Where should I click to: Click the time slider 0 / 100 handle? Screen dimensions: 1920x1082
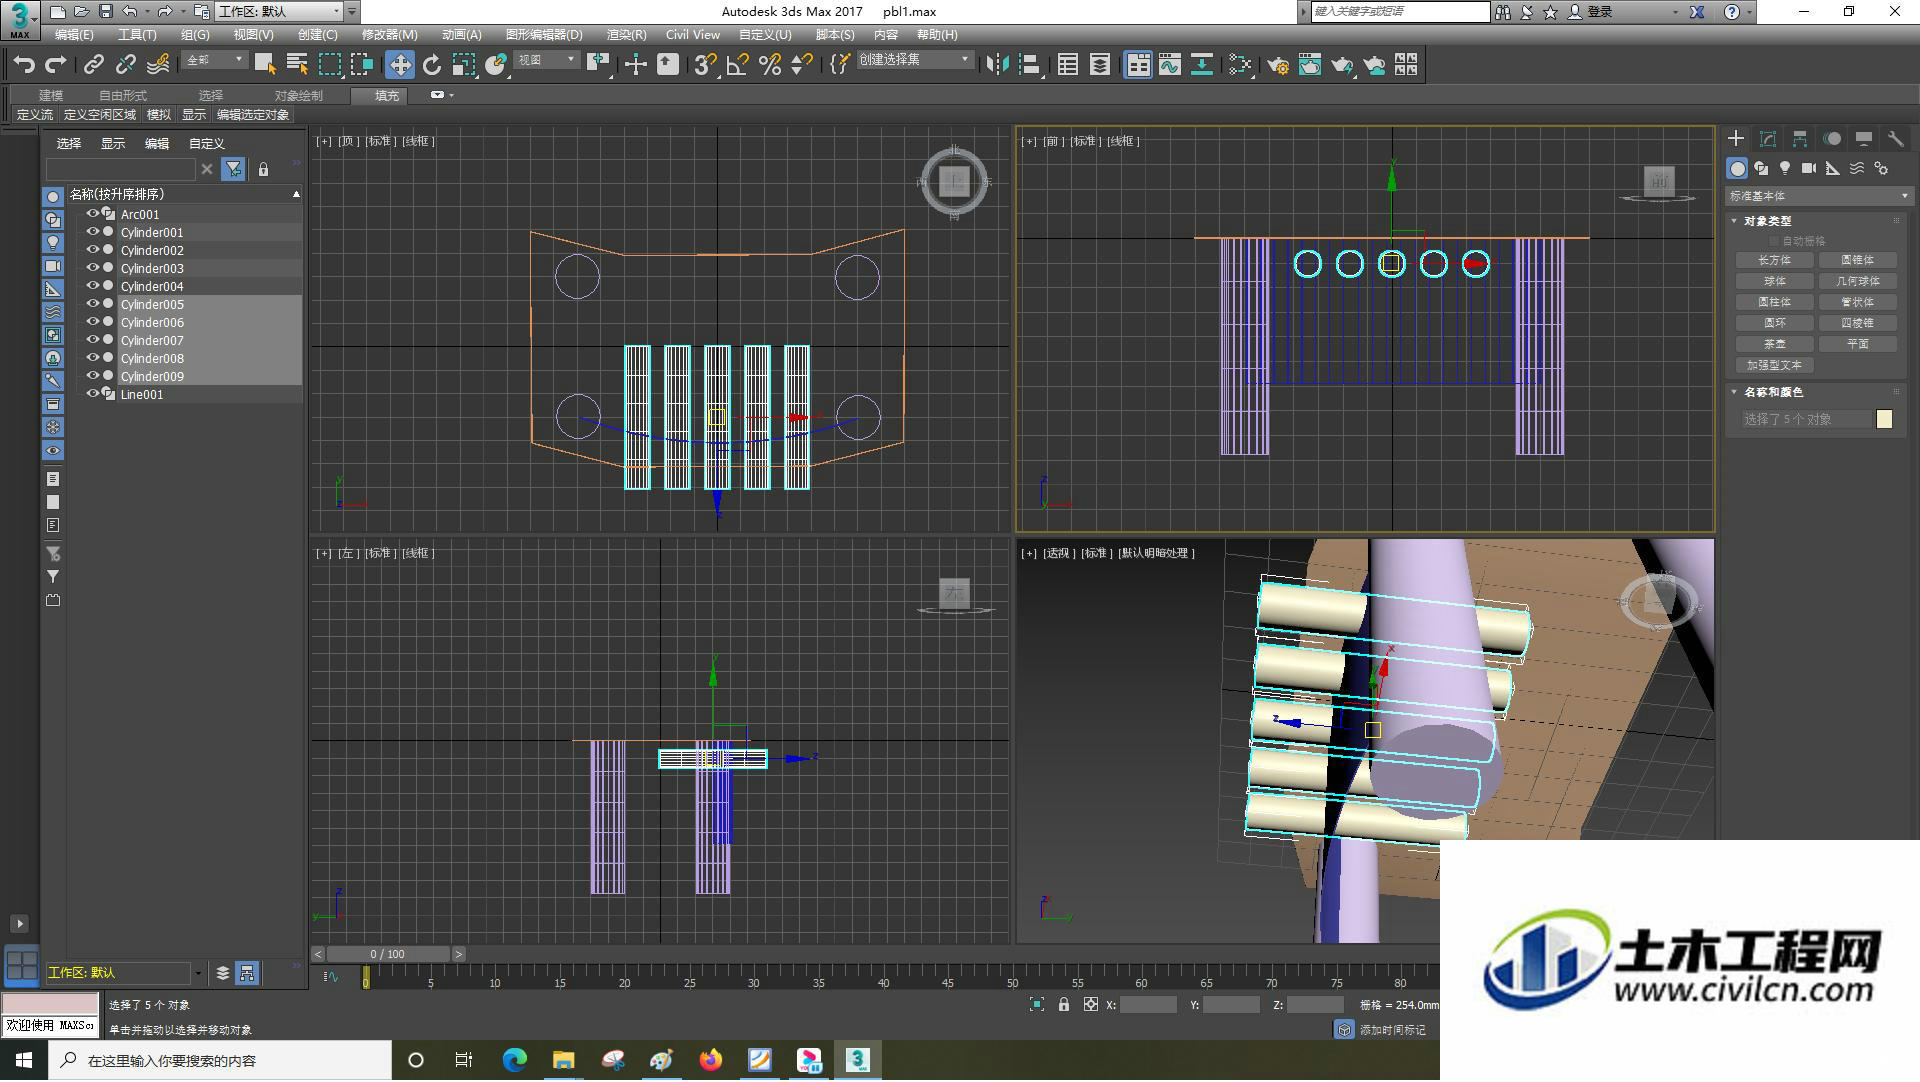click(x=387, y=954)
